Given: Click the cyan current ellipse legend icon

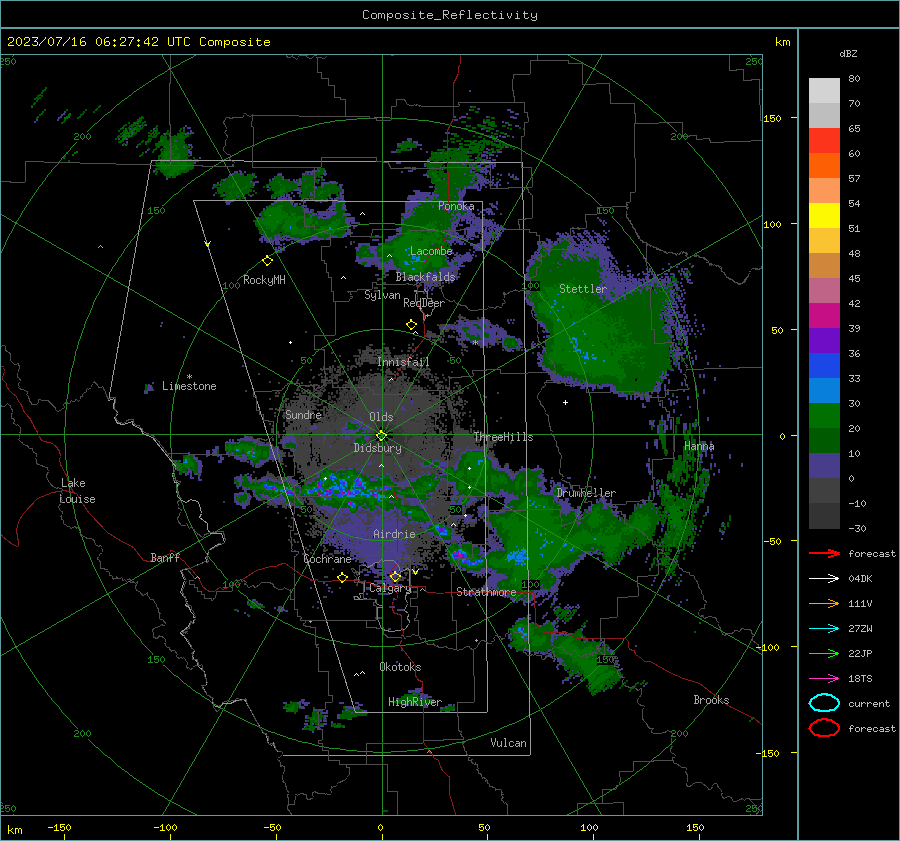Looking at the screenshot, I should (x=824, y=703).
